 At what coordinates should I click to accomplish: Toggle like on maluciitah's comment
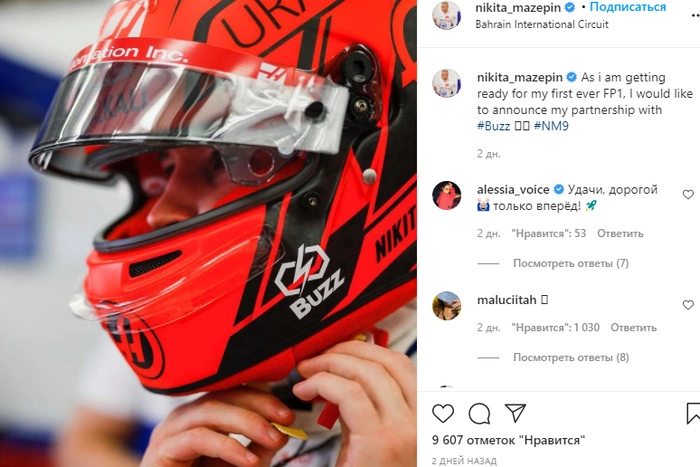(688, 305)
